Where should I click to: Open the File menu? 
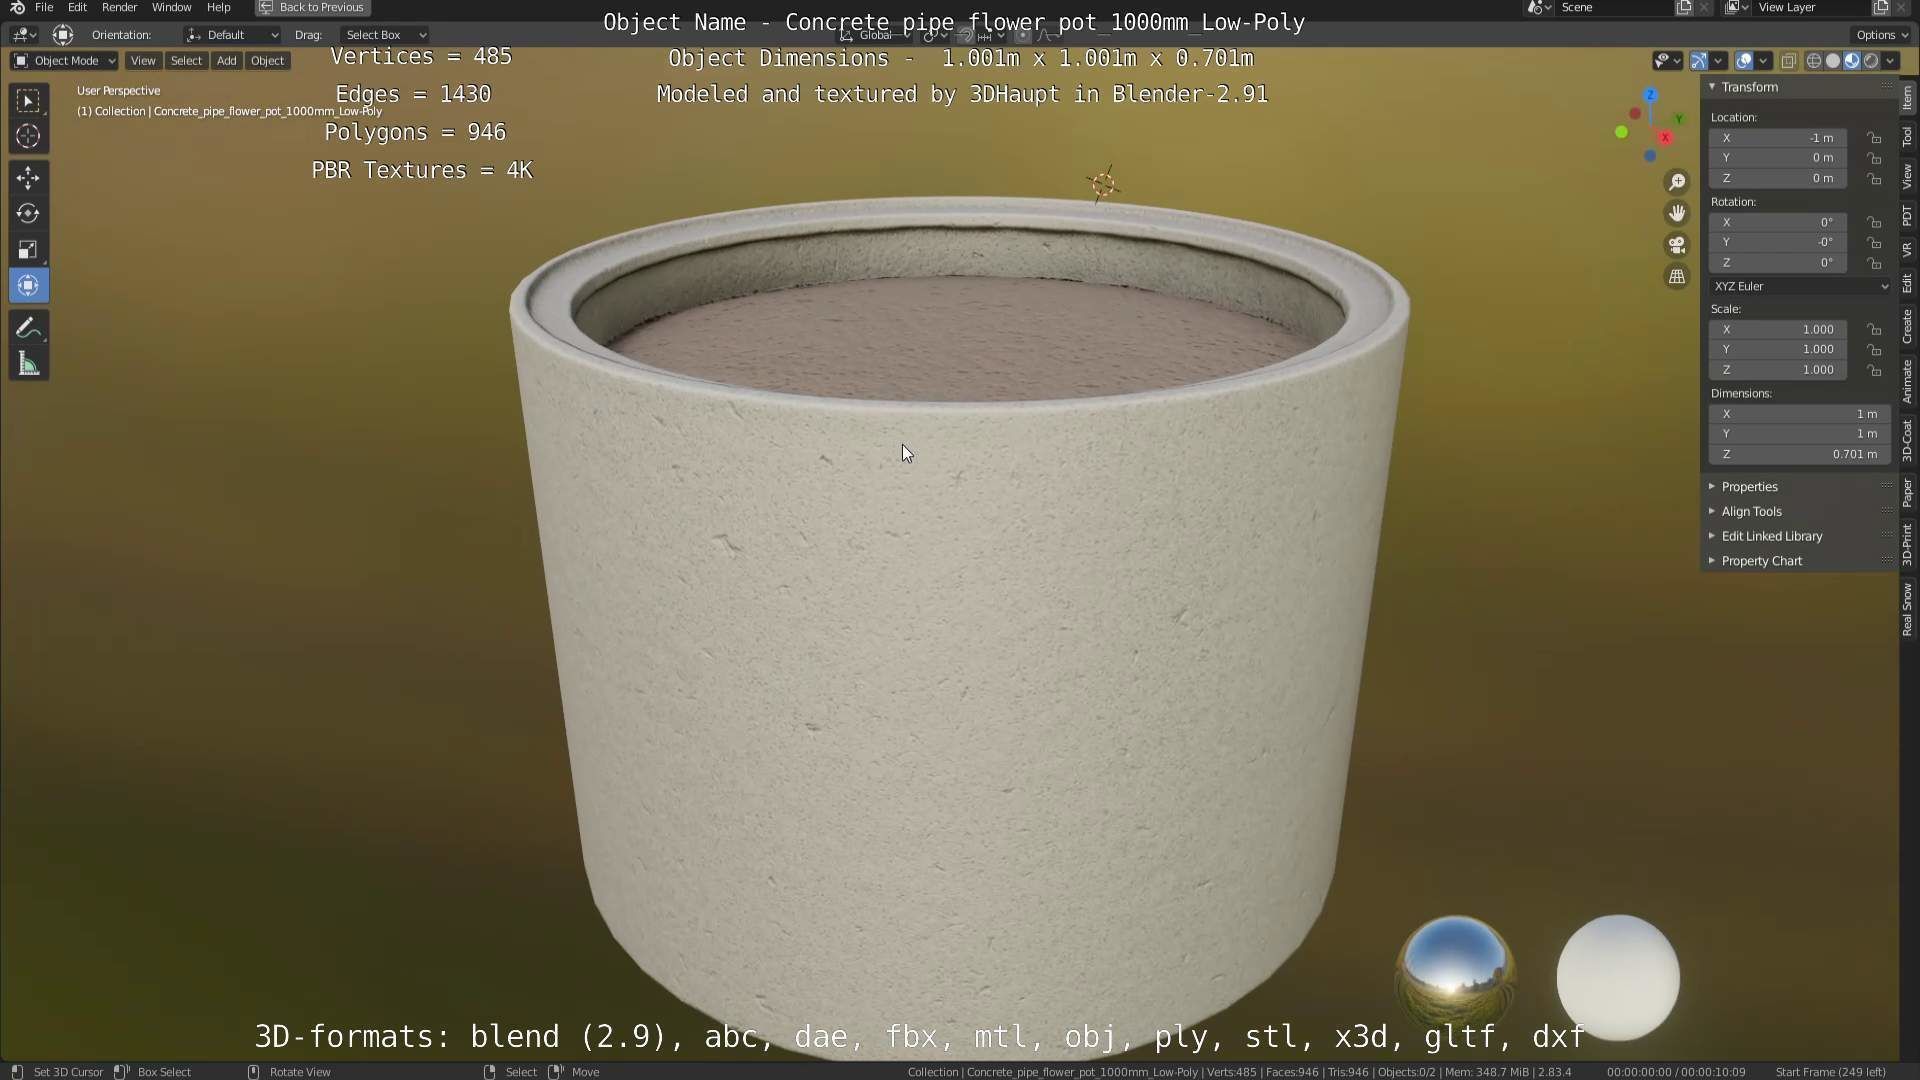coord(44,7)
